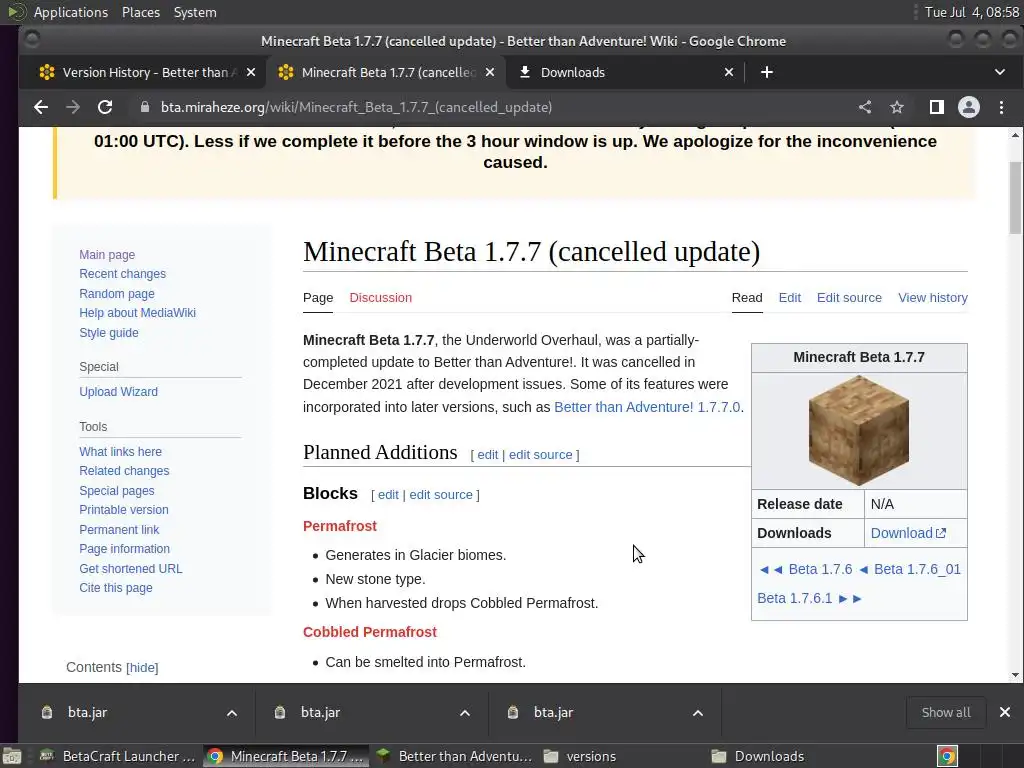Click the padlock site info icon

(145, 107)
